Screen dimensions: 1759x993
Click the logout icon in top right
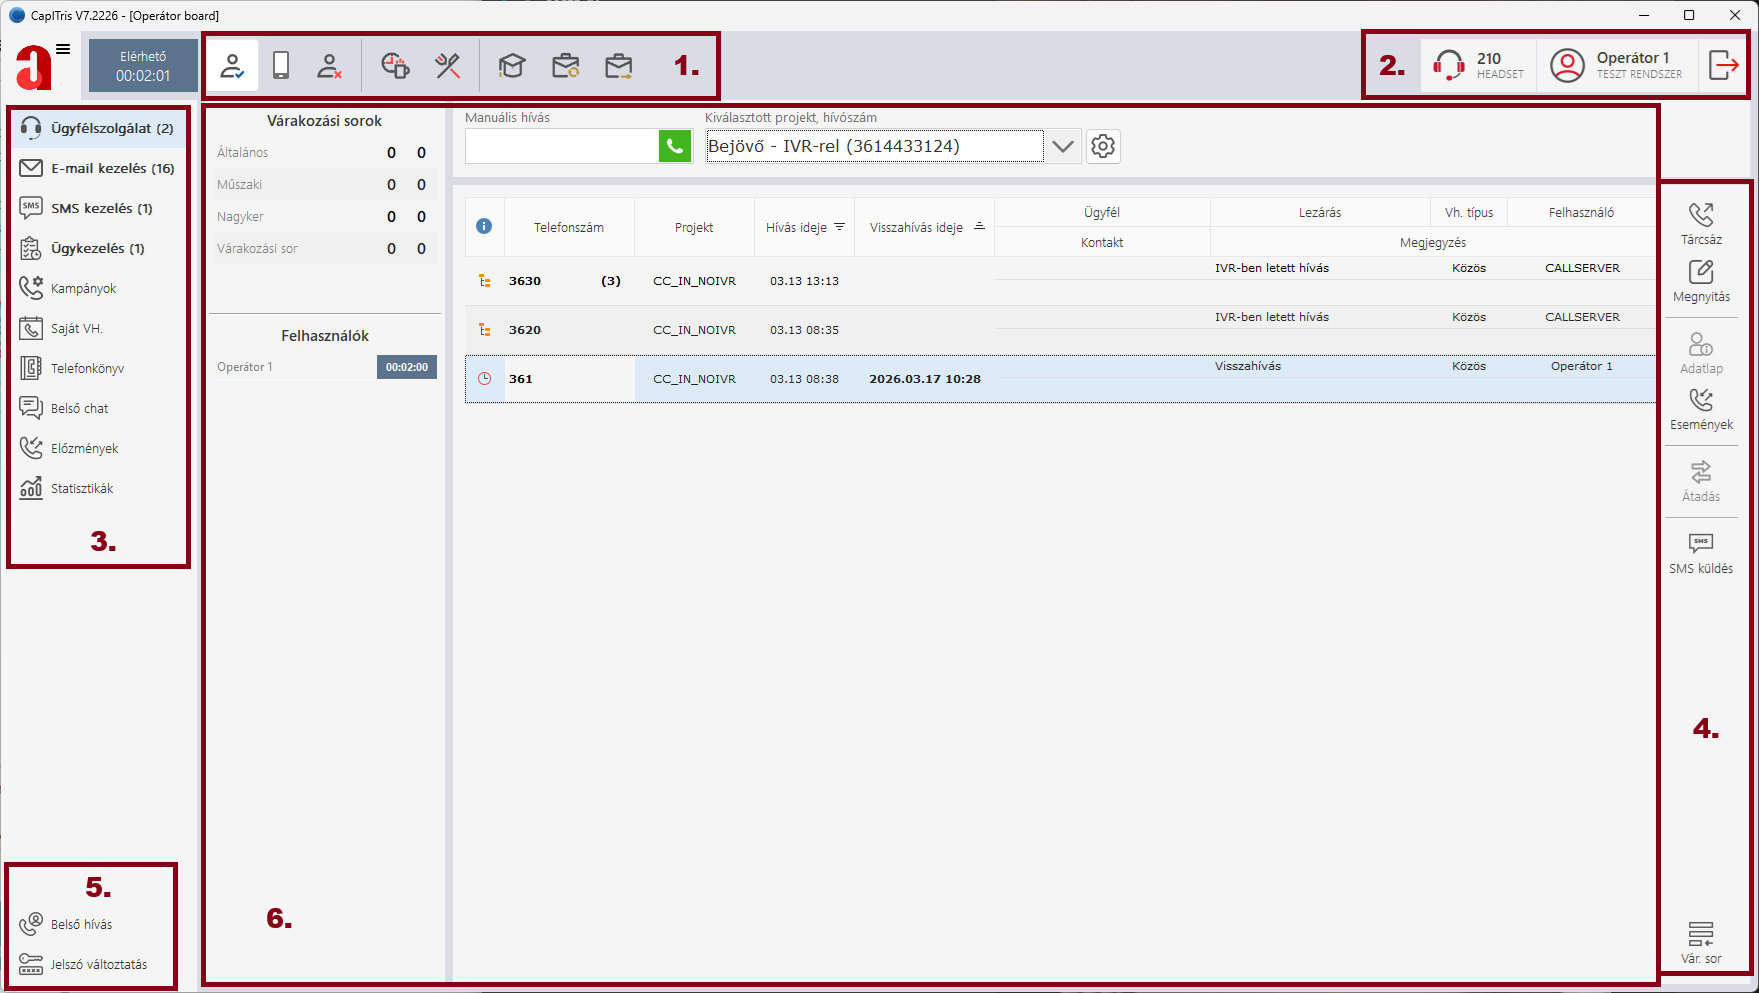1723,65
